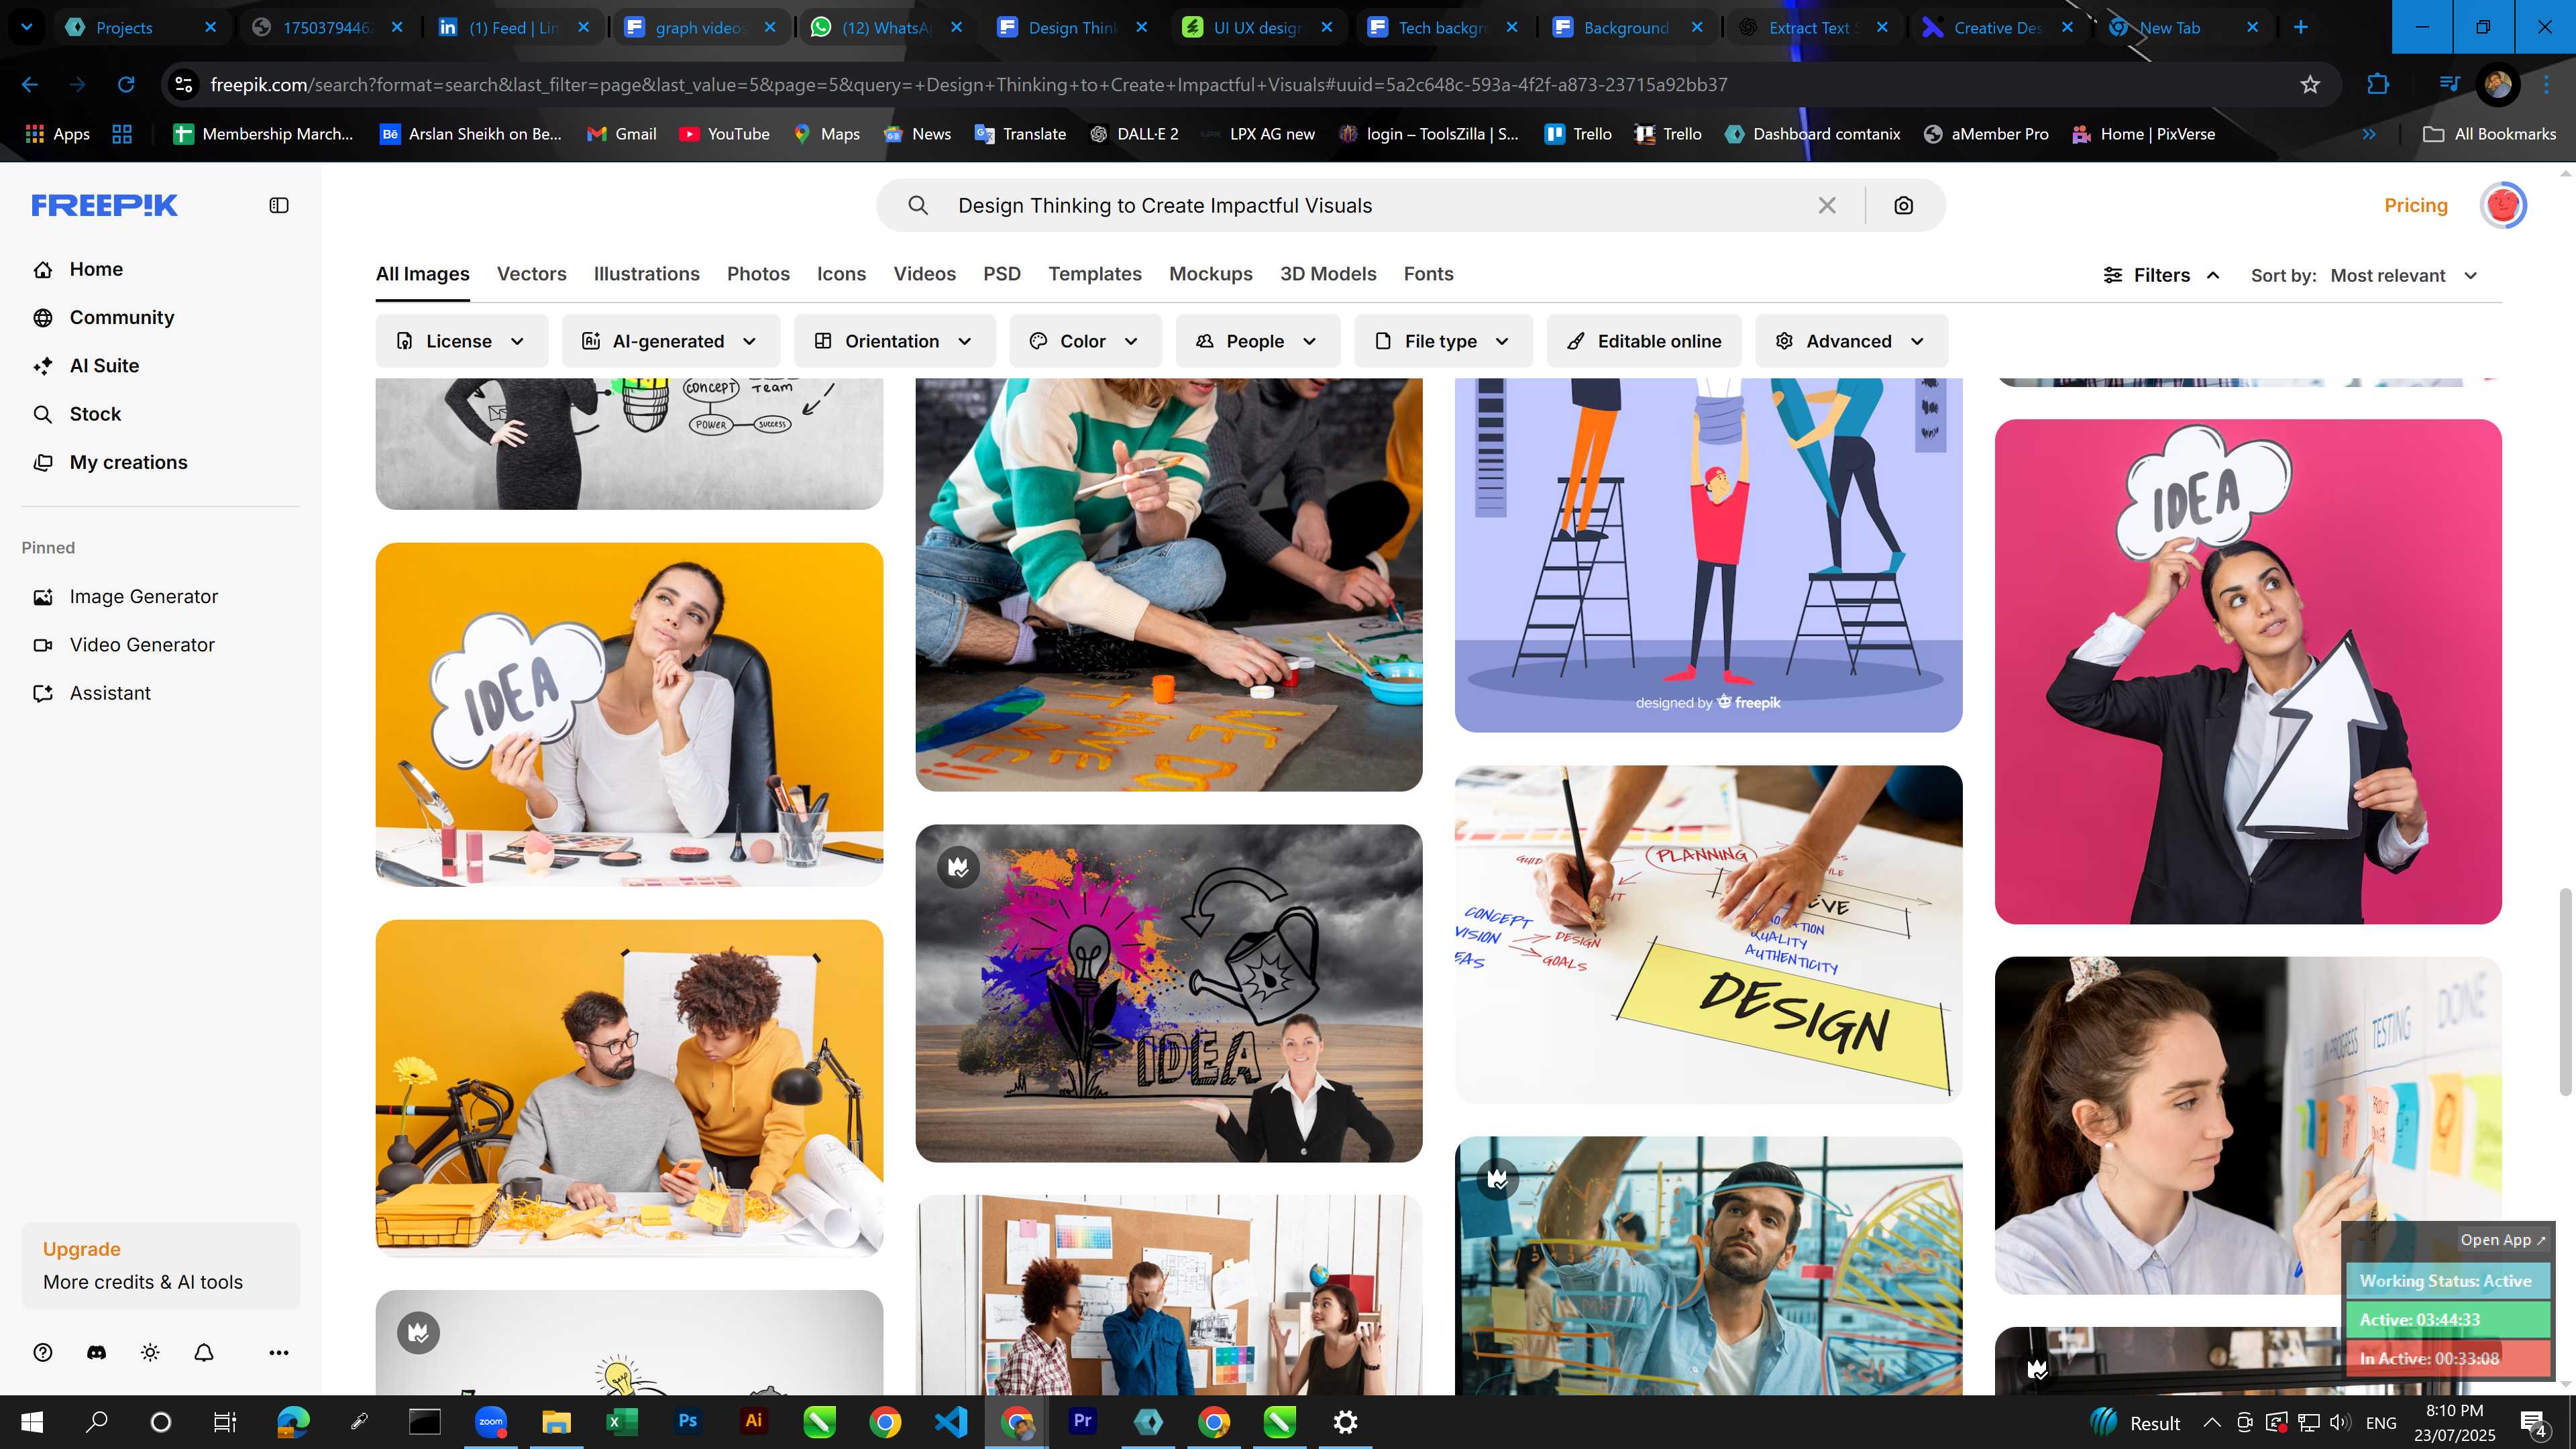
Task: Switch to the Fonts tab
Action: coord(1428,274)
